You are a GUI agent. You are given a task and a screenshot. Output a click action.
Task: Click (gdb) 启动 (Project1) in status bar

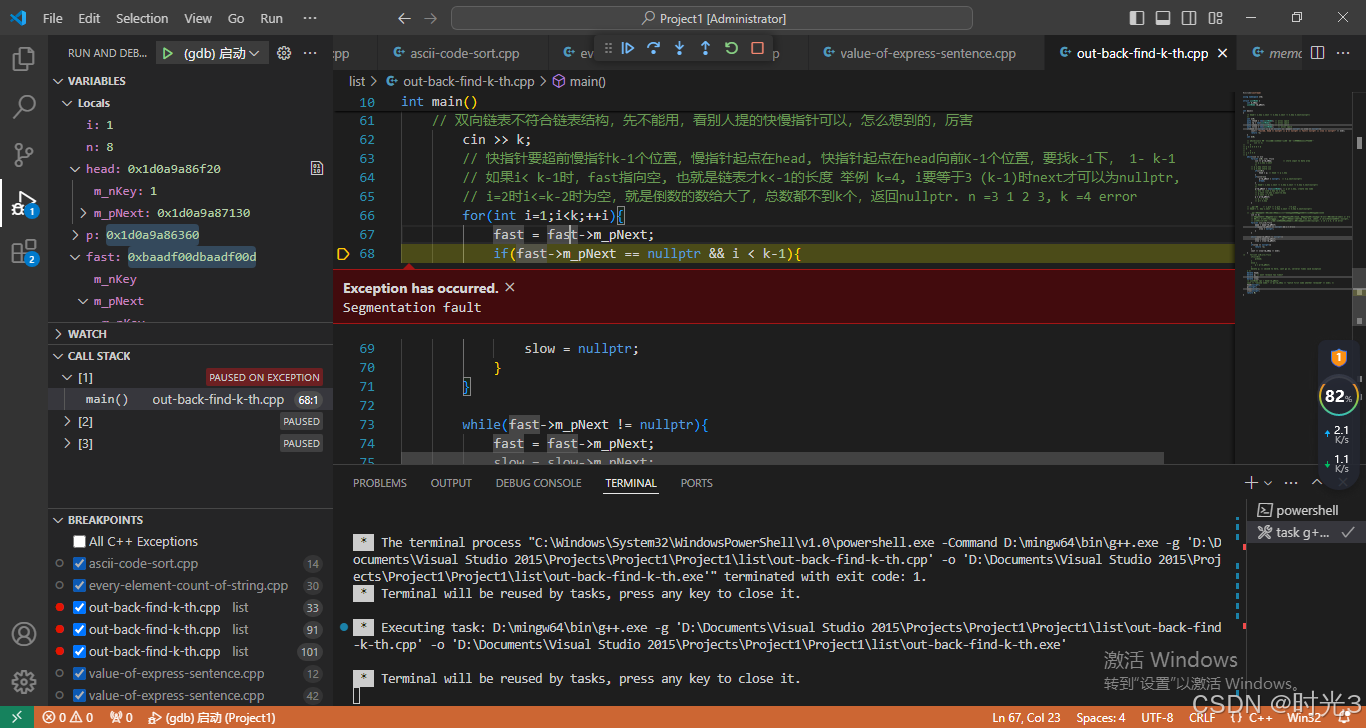click(x=212, y=717)
